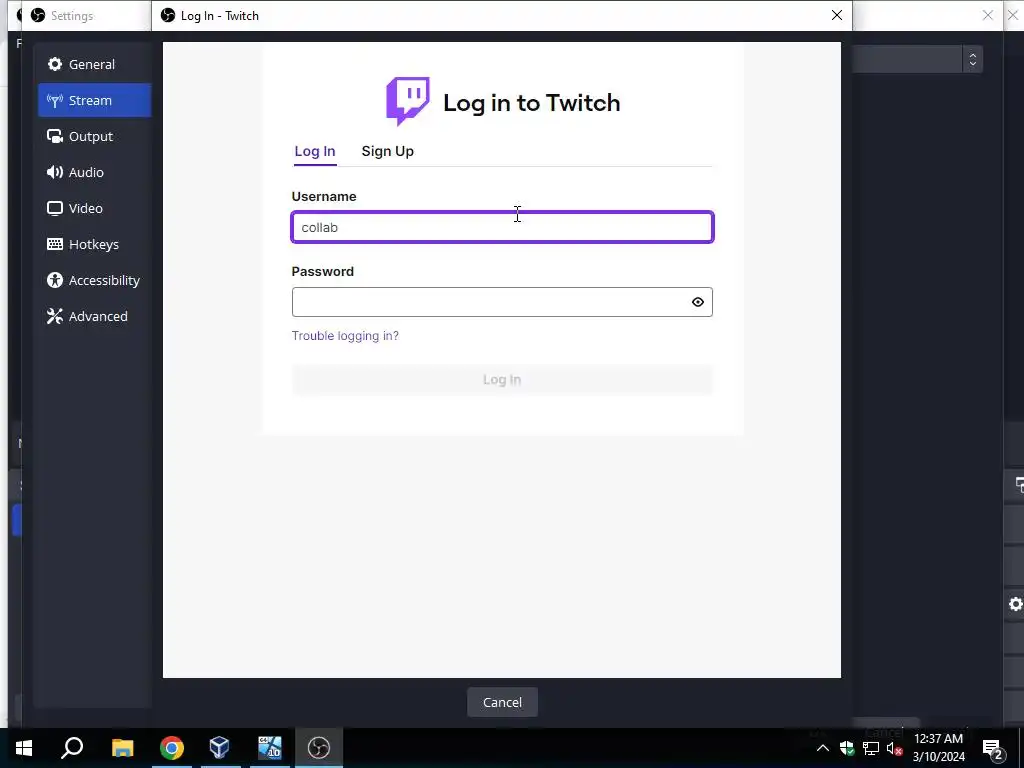Show hidden system tray icons
The height and width of the screenshot is (768, 1024).
coord(823,748)
